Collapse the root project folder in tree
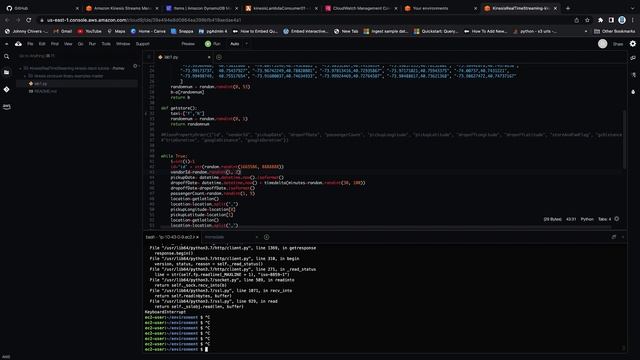 click(20, 68)
